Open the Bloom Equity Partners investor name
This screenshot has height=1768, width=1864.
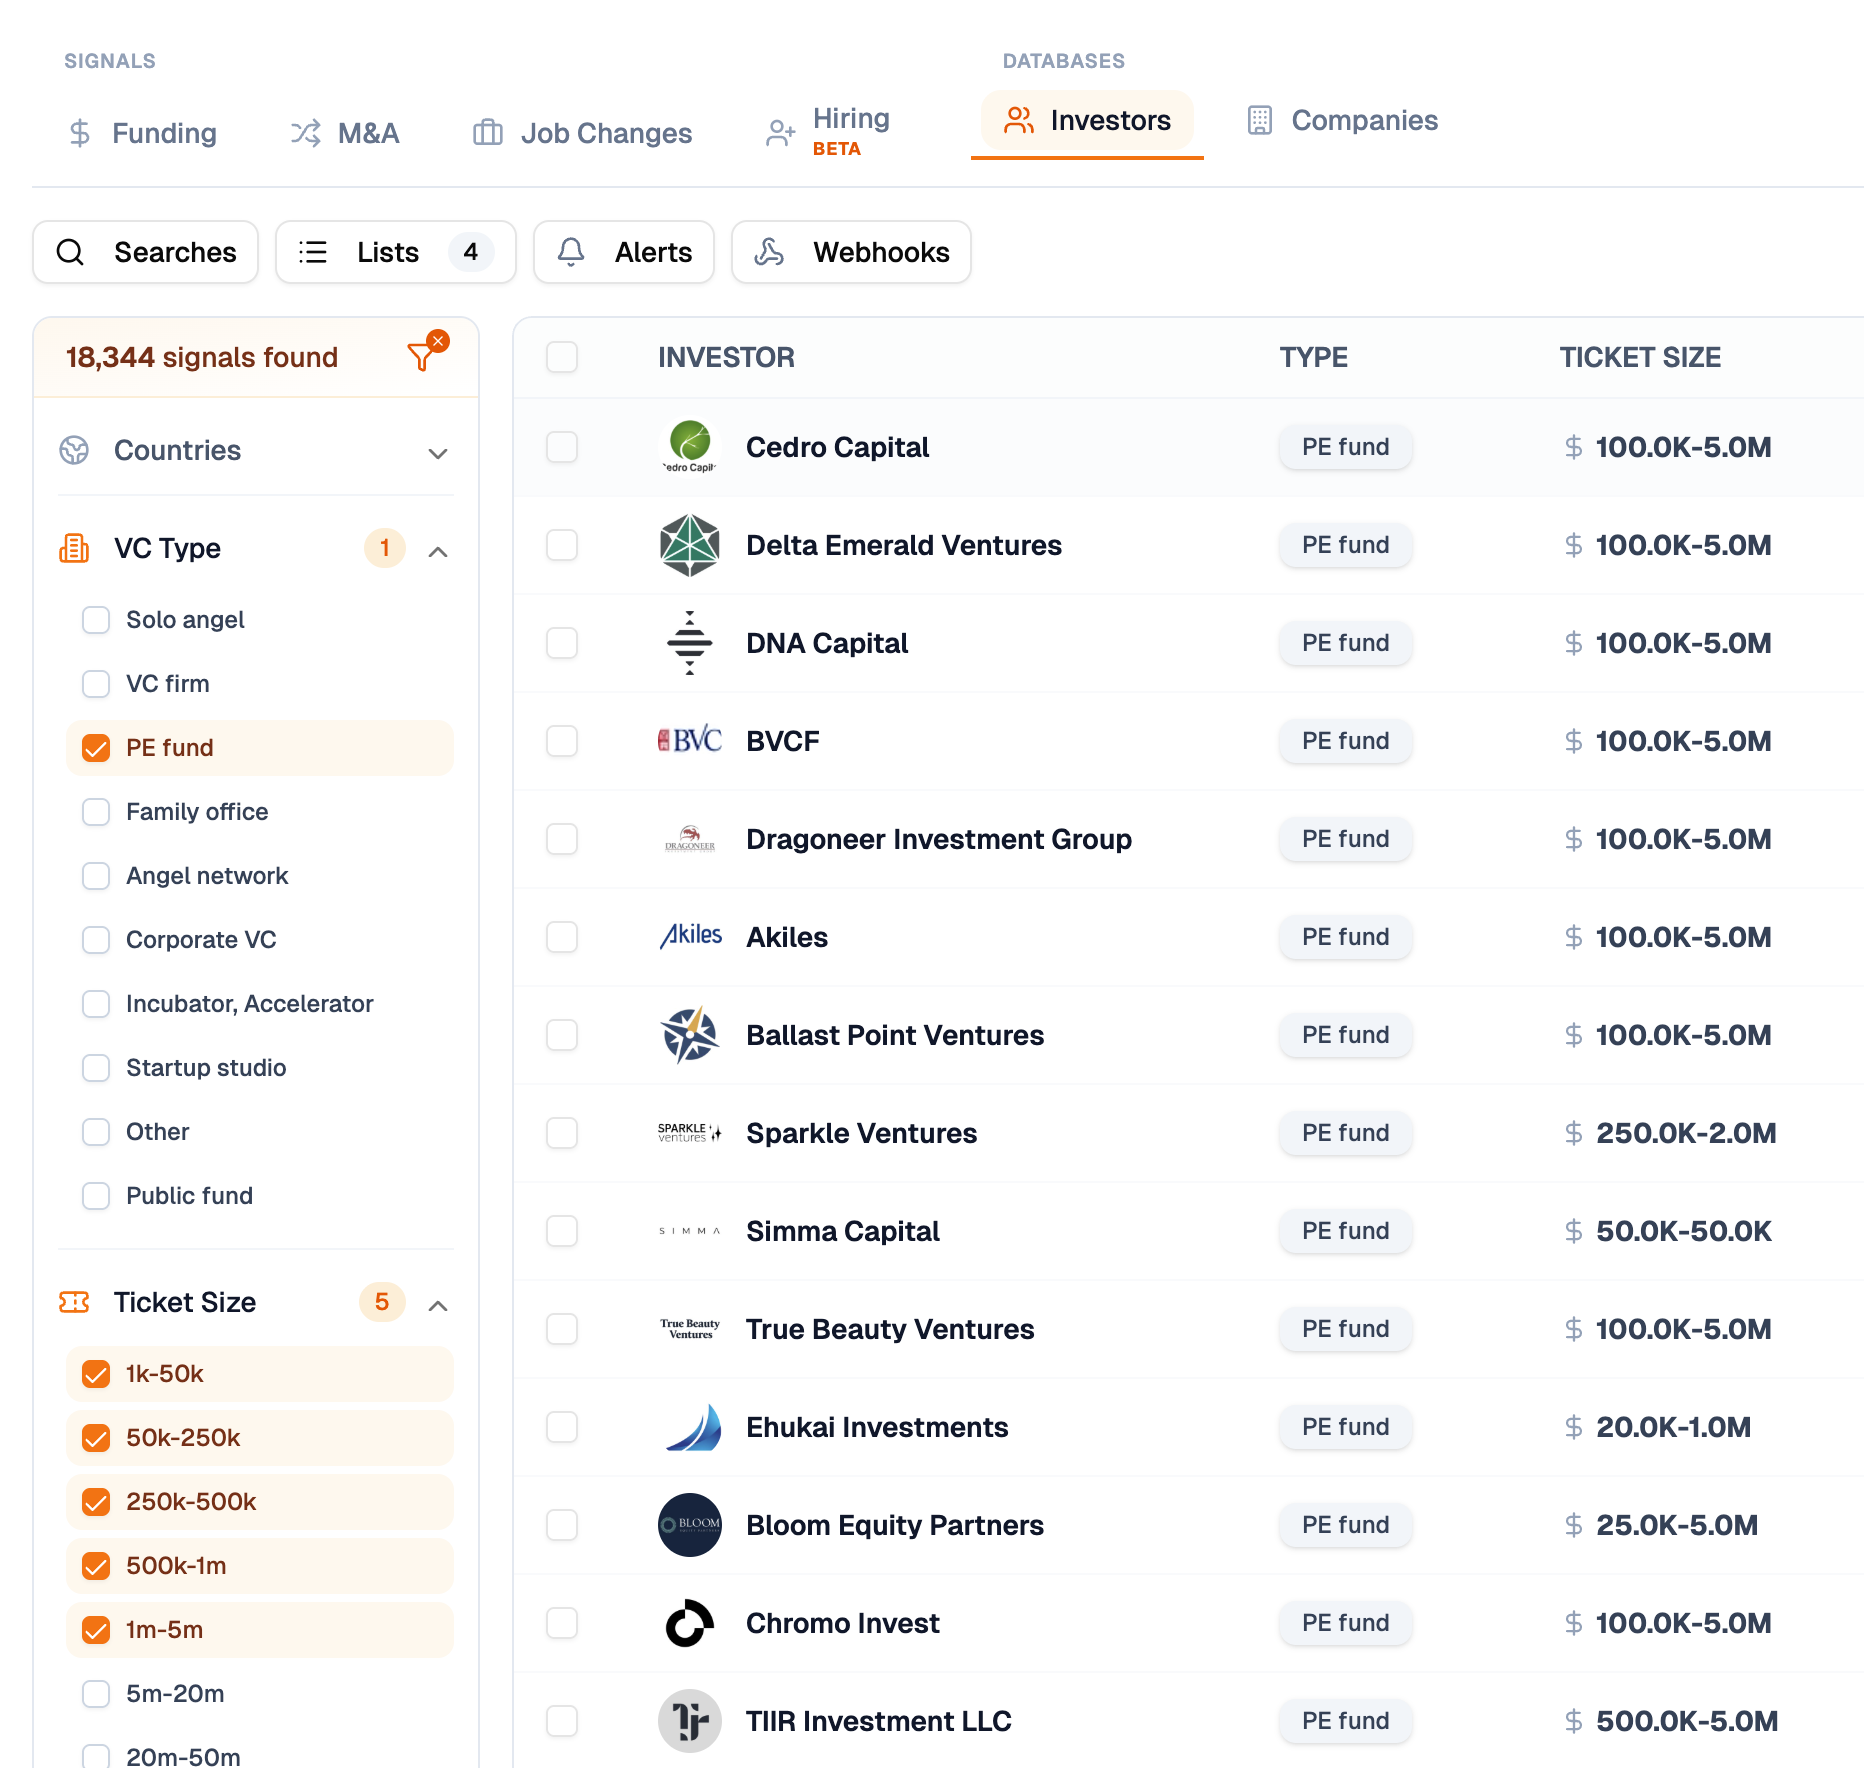point(895,1525)
